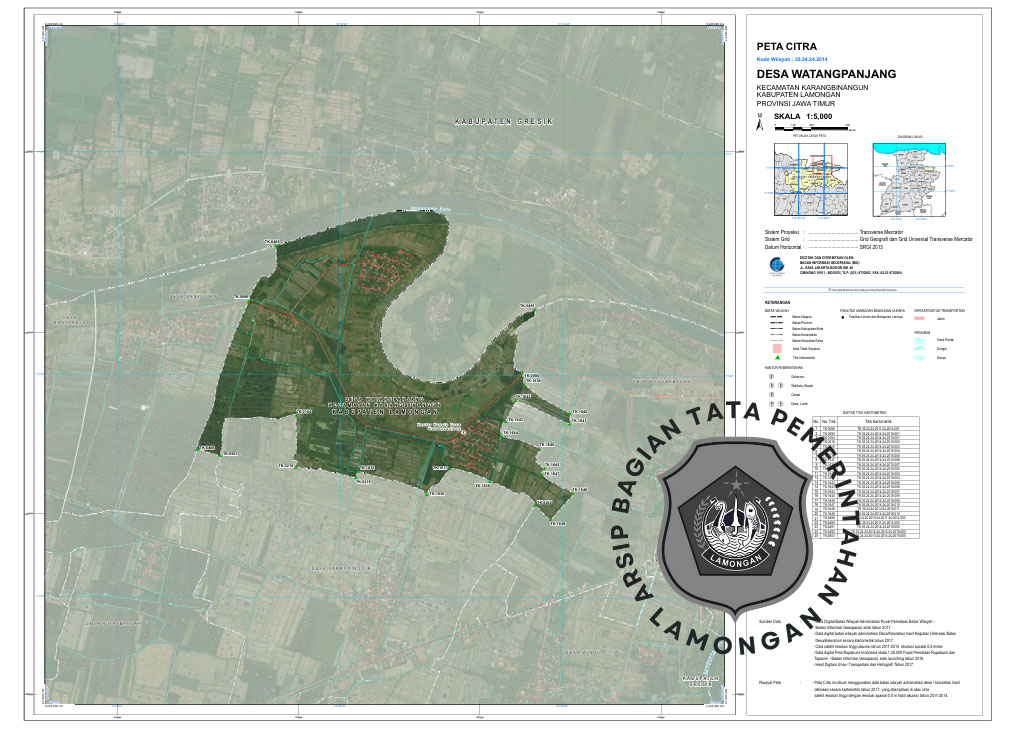The height and width of the screenshot is (735, 1011).
Task: Click the DESA WATANGPANJANG title
Action: click(826, 74)
